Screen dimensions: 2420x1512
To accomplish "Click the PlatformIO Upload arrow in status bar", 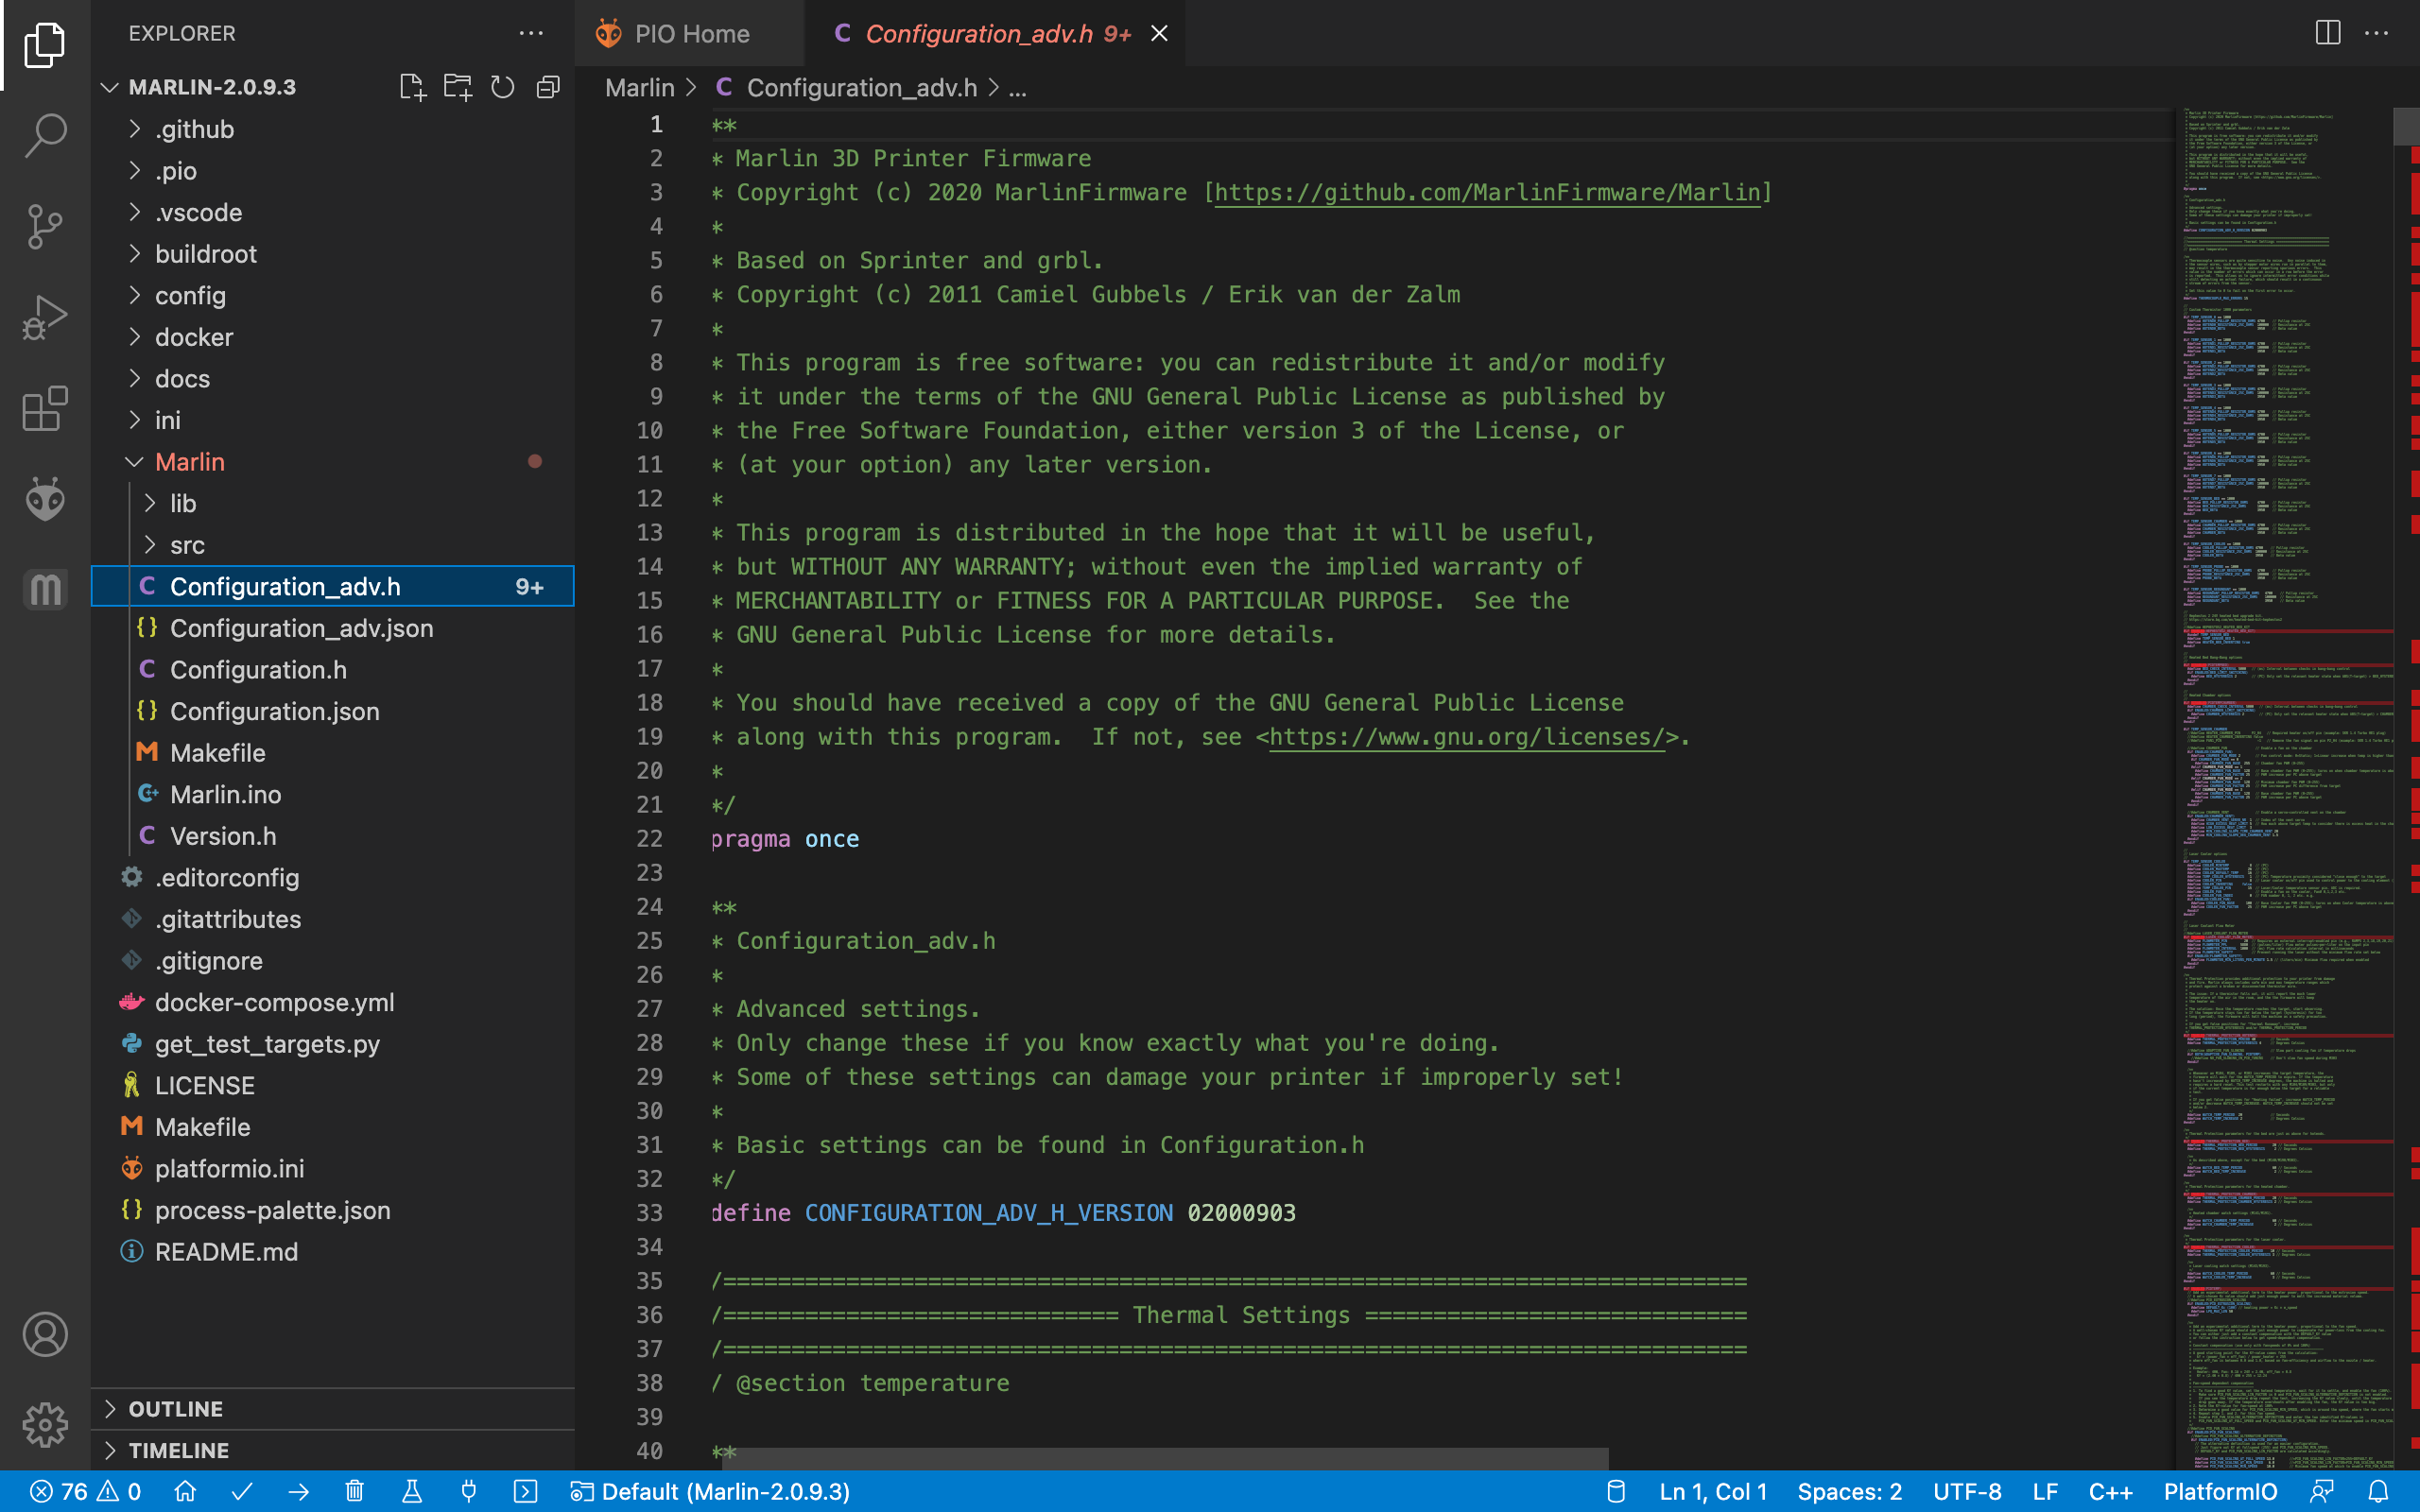I will click(x=298, y=1491).
